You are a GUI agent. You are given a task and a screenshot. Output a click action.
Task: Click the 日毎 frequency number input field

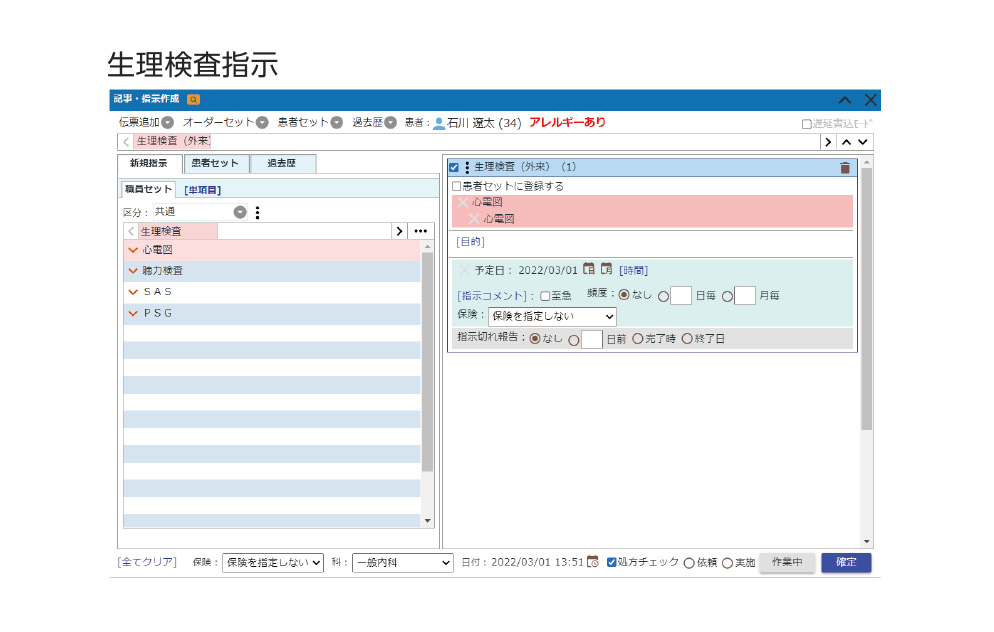pyautogui.click(x=680, y=296)
